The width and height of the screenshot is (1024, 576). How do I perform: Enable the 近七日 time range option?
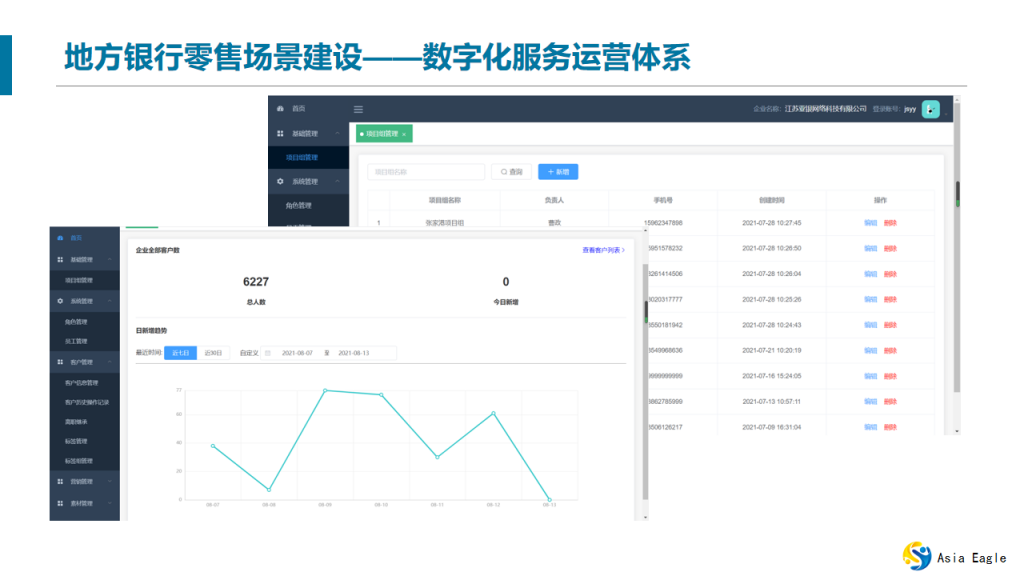pyautogui.click(x=182, y=353)
